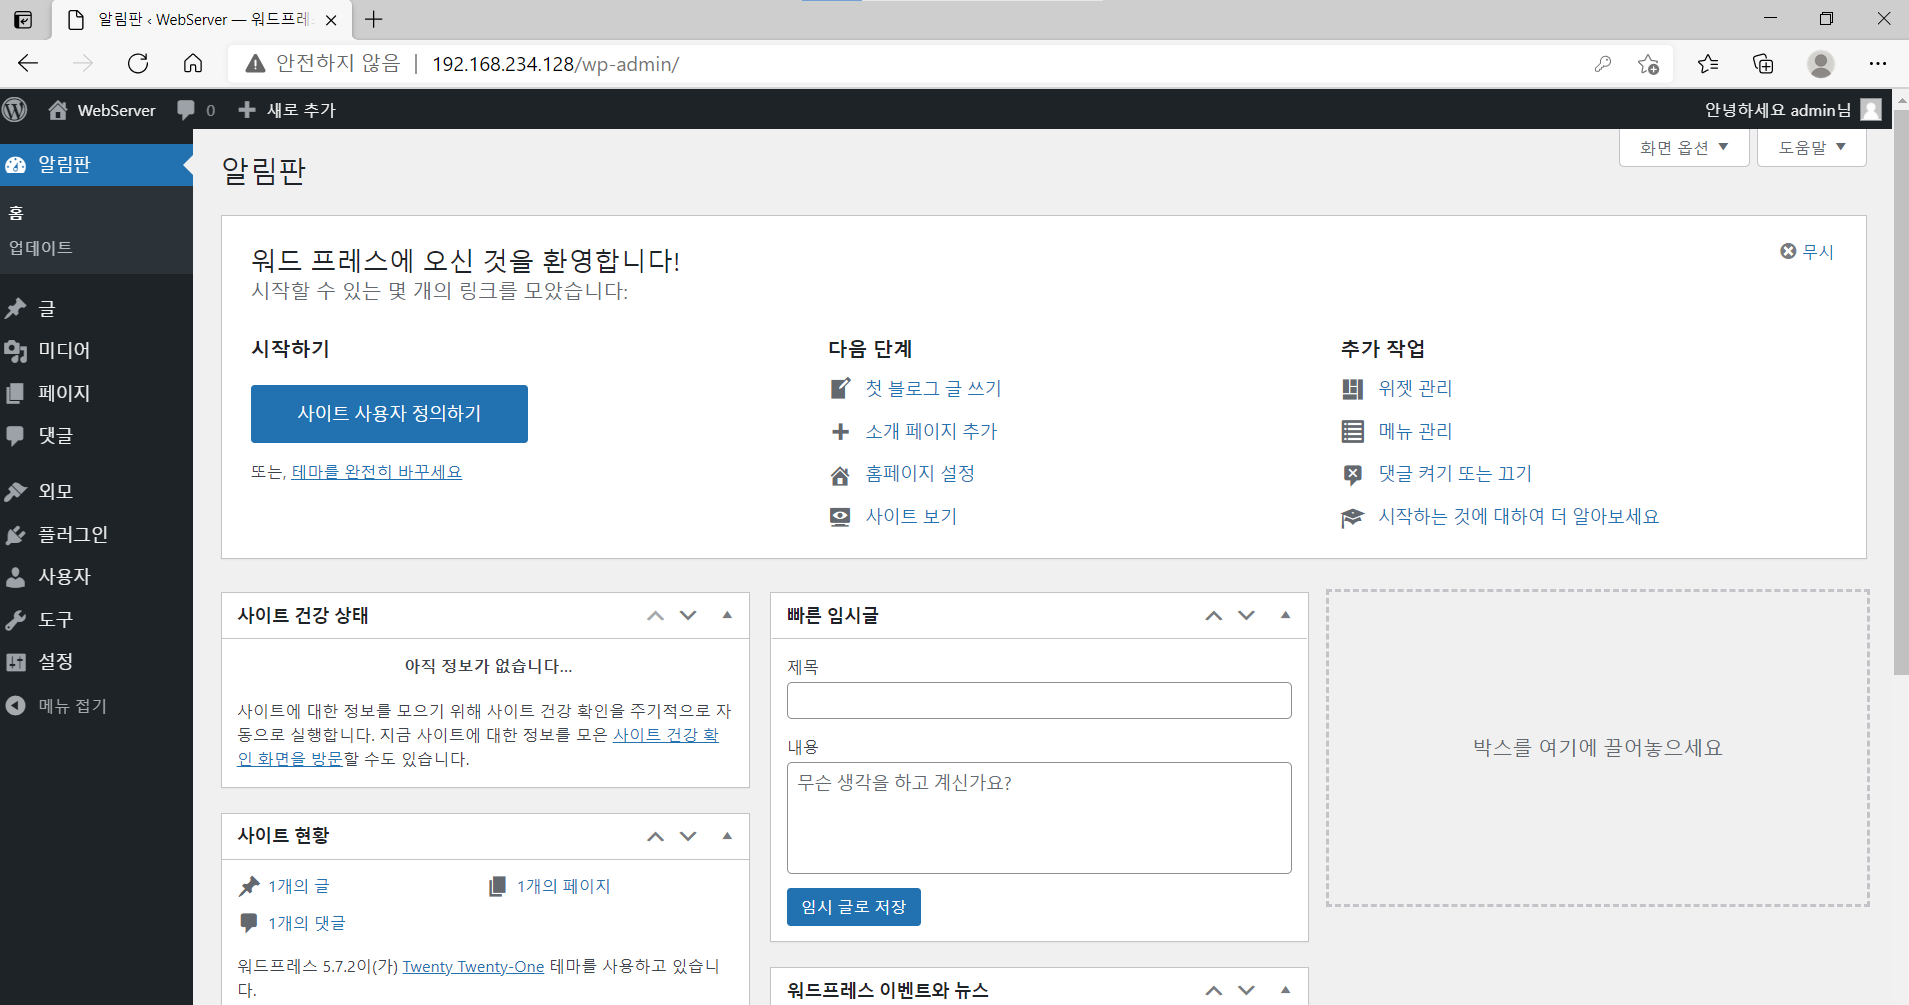Open the 1개의 댓글 link
1909x1005 pixels.
coord(306,923)
